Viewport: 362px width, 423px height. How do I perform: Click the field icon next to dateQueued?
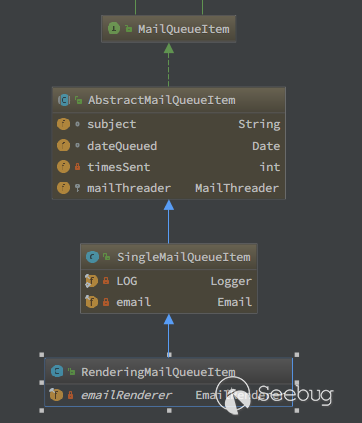63,145
